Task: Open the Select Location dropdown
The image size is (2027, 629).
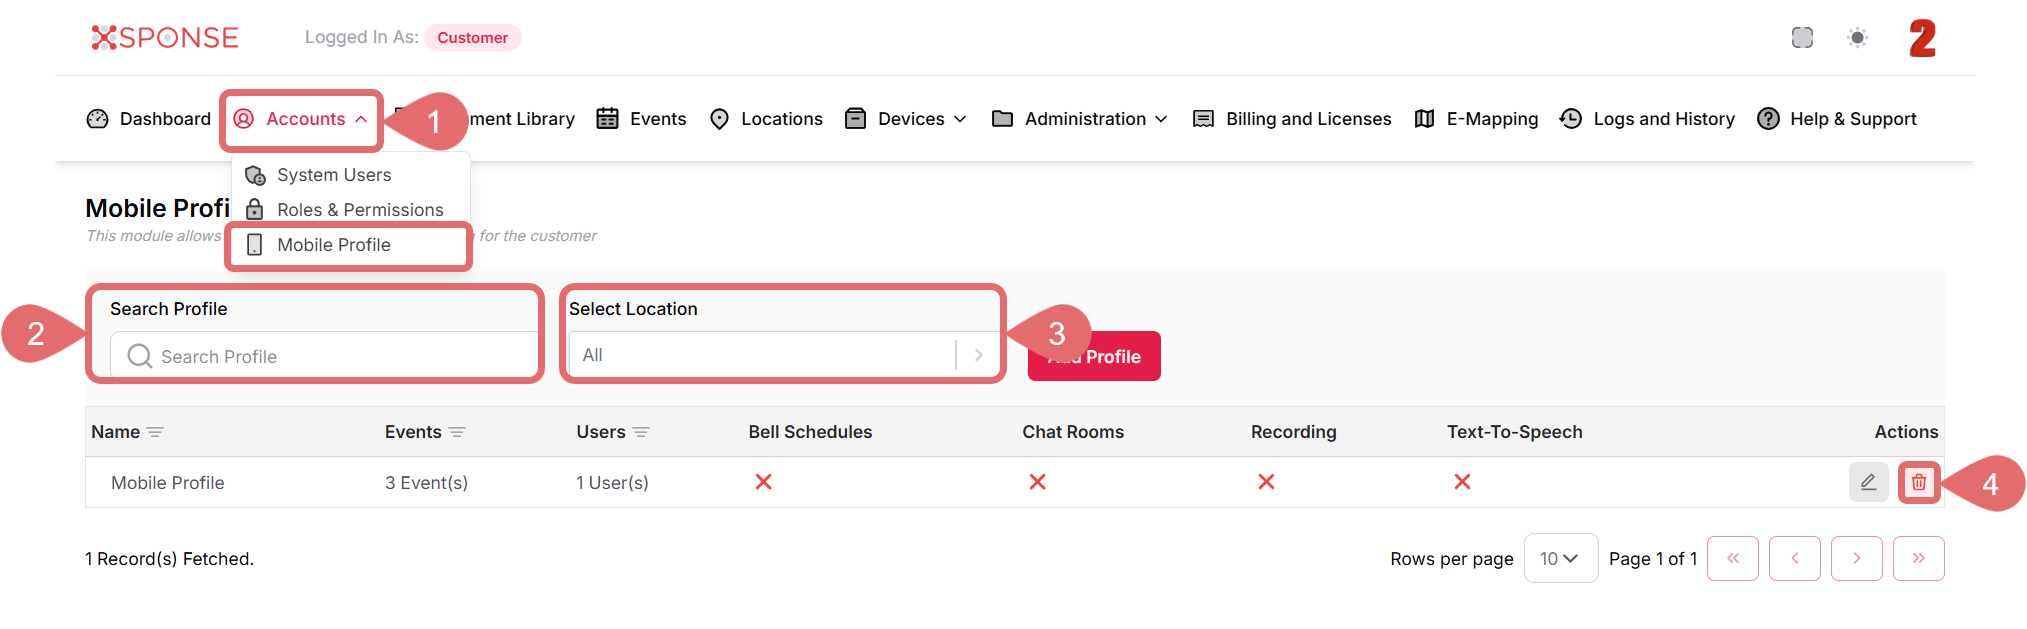Action: pos(780,355)
